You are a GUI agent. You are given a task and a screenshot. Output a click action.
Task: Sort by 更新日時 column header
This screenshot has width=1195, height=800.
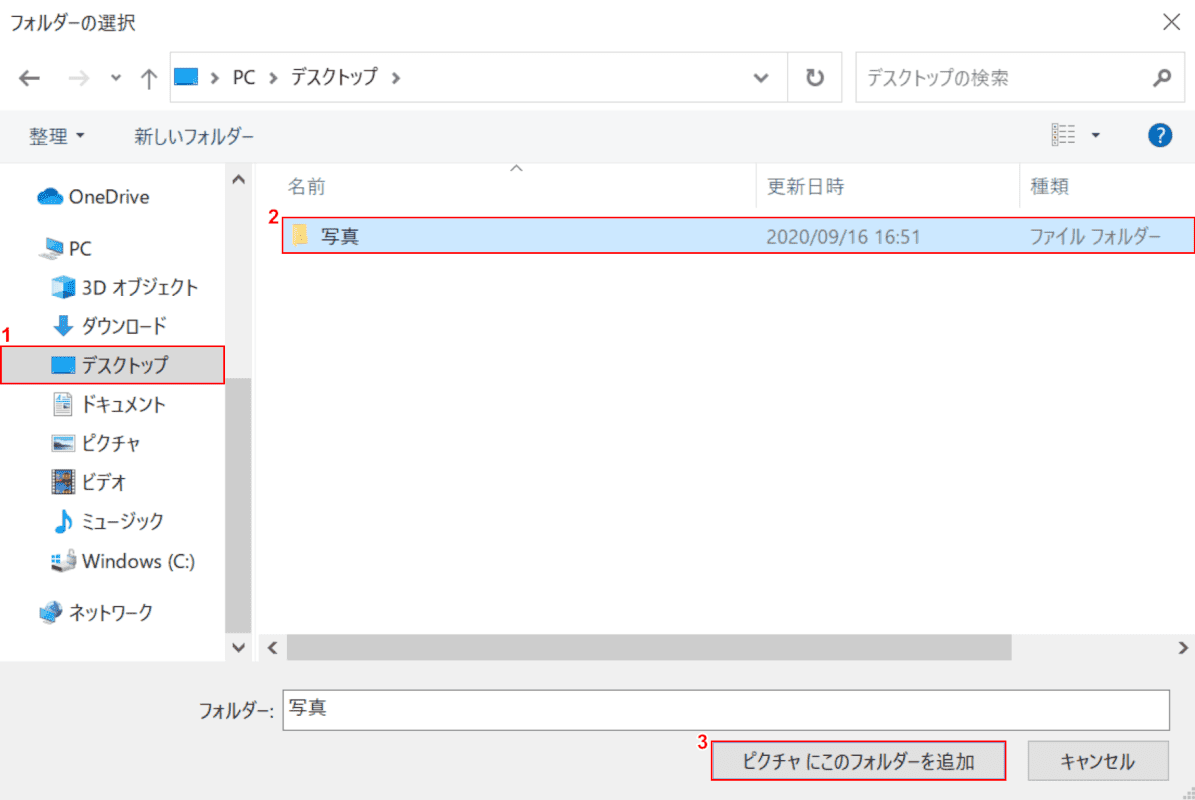(806, 187)
